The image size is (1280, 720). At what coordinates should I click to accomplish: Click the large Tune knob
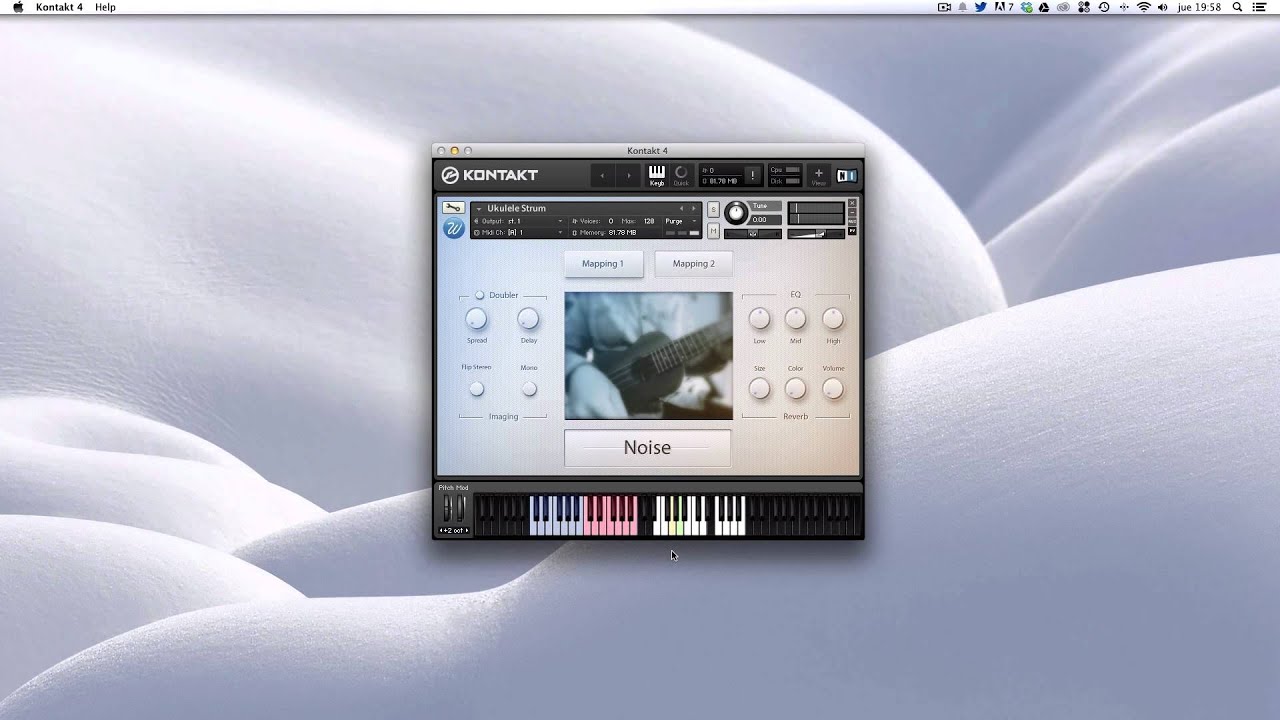coord(736,212)
